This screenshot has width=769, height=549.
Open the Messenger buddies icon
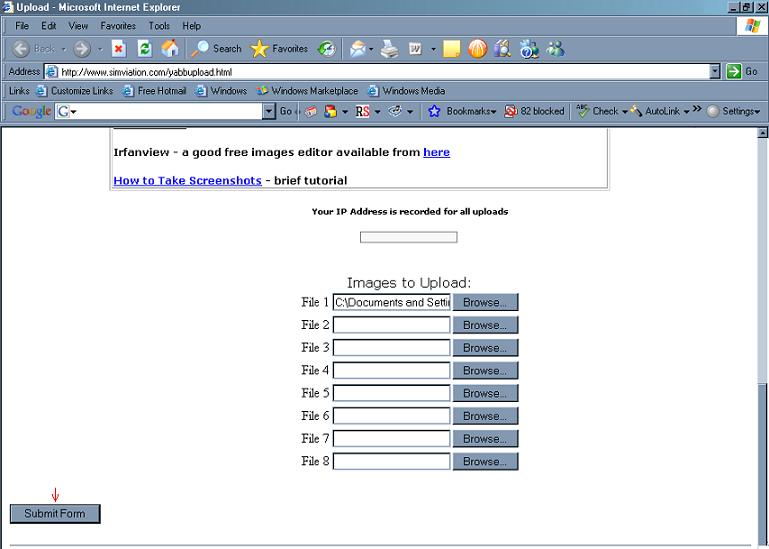tap(555, 49)
